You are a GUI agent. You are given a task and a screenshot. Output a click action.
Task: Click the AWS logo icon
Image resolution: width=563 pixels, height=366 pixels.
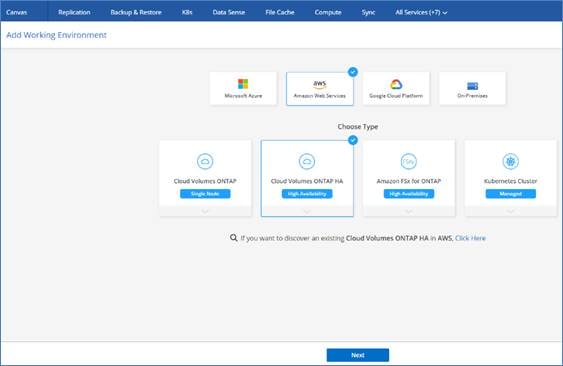tap(320, 84)
